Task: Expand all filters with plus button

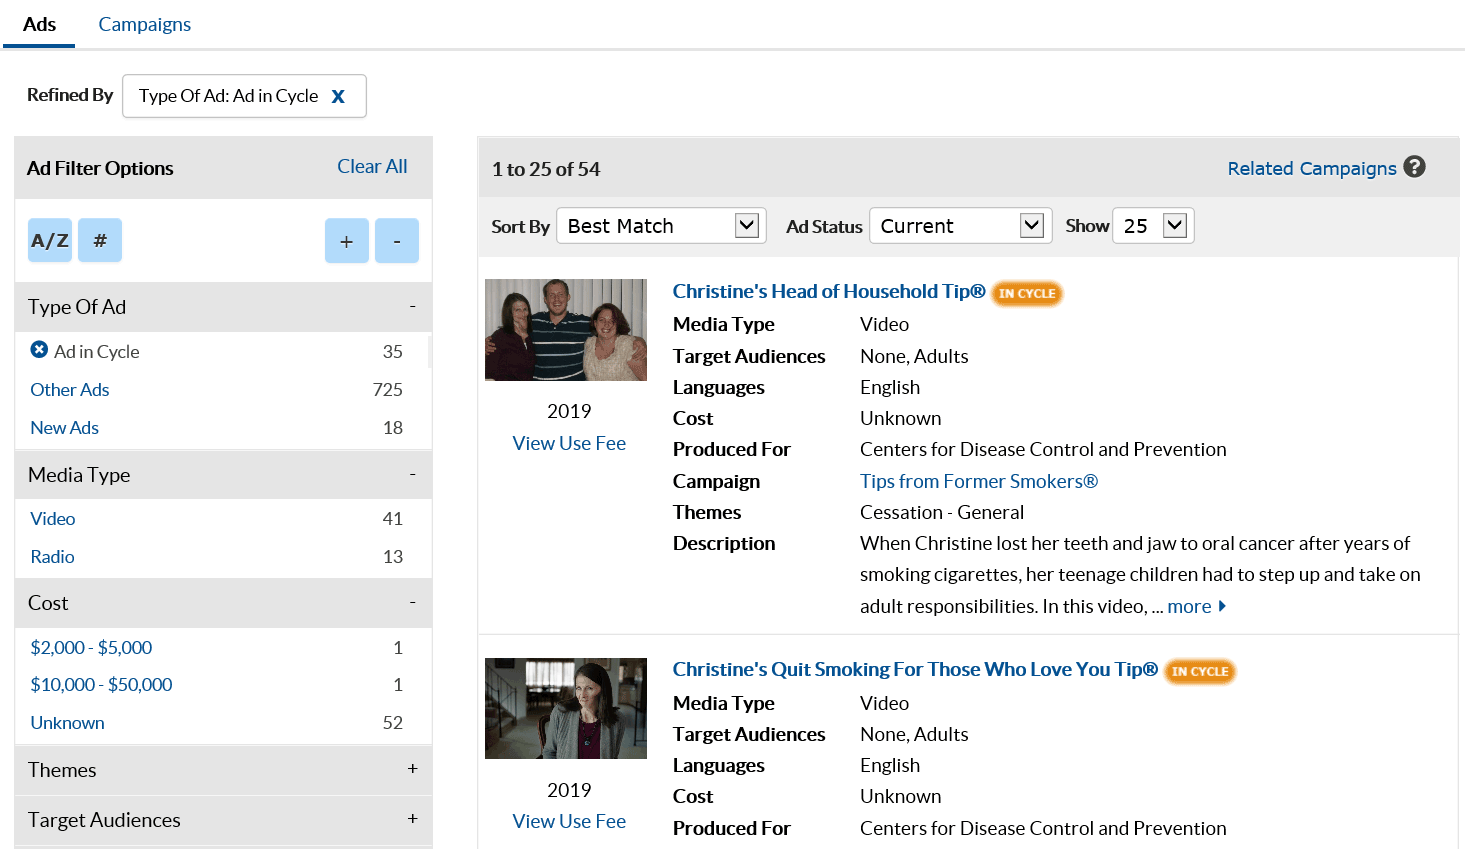Action: (x=346, y=241)
